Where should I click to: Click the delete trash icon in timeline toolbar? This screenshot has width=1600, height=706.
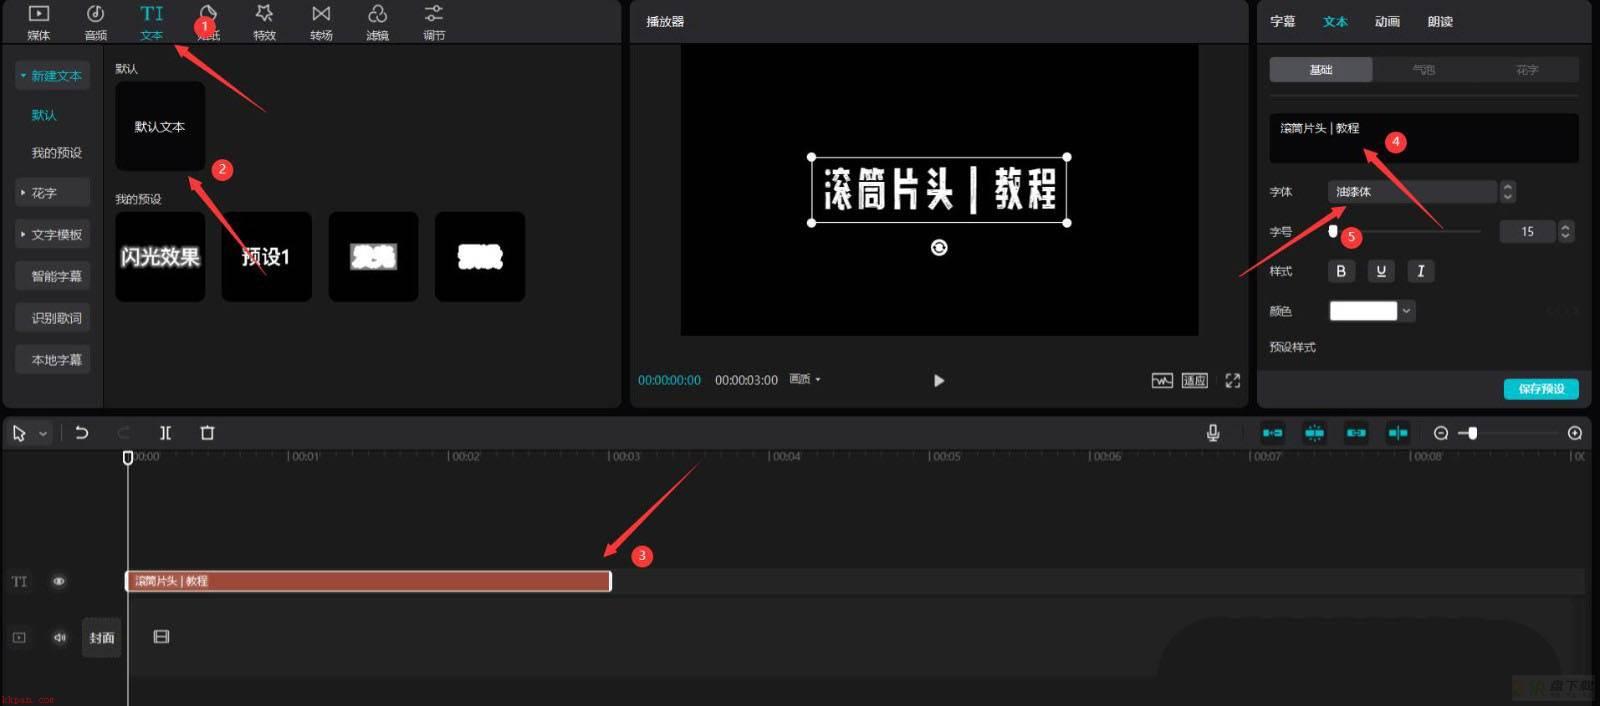point(207,433)
